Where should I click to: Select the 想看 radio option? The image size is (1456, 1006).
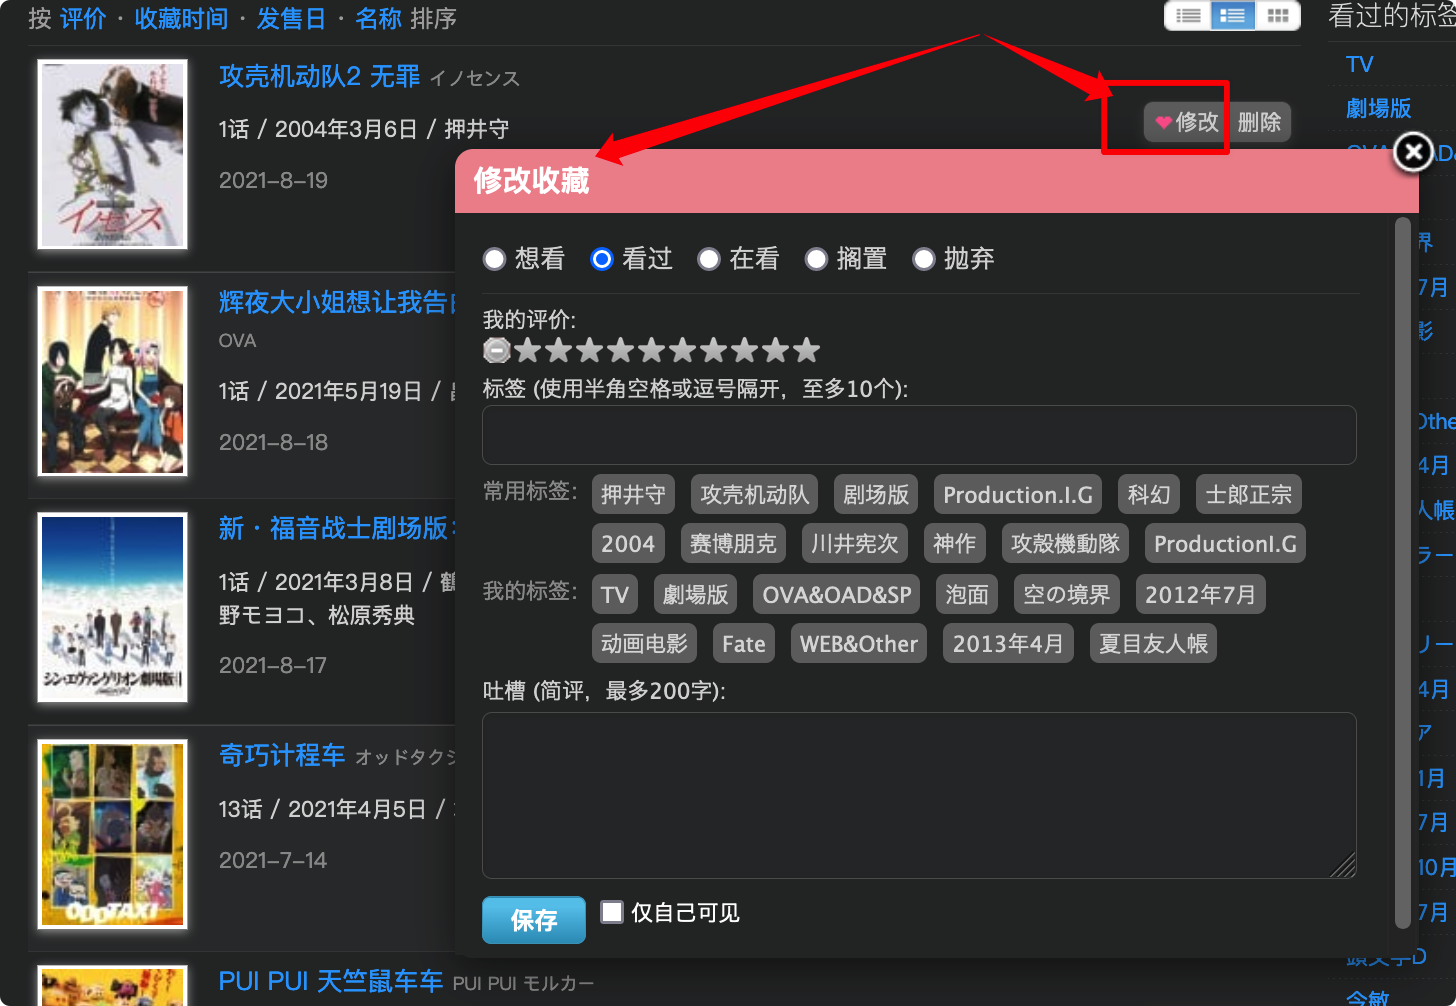tap(494, 259)
